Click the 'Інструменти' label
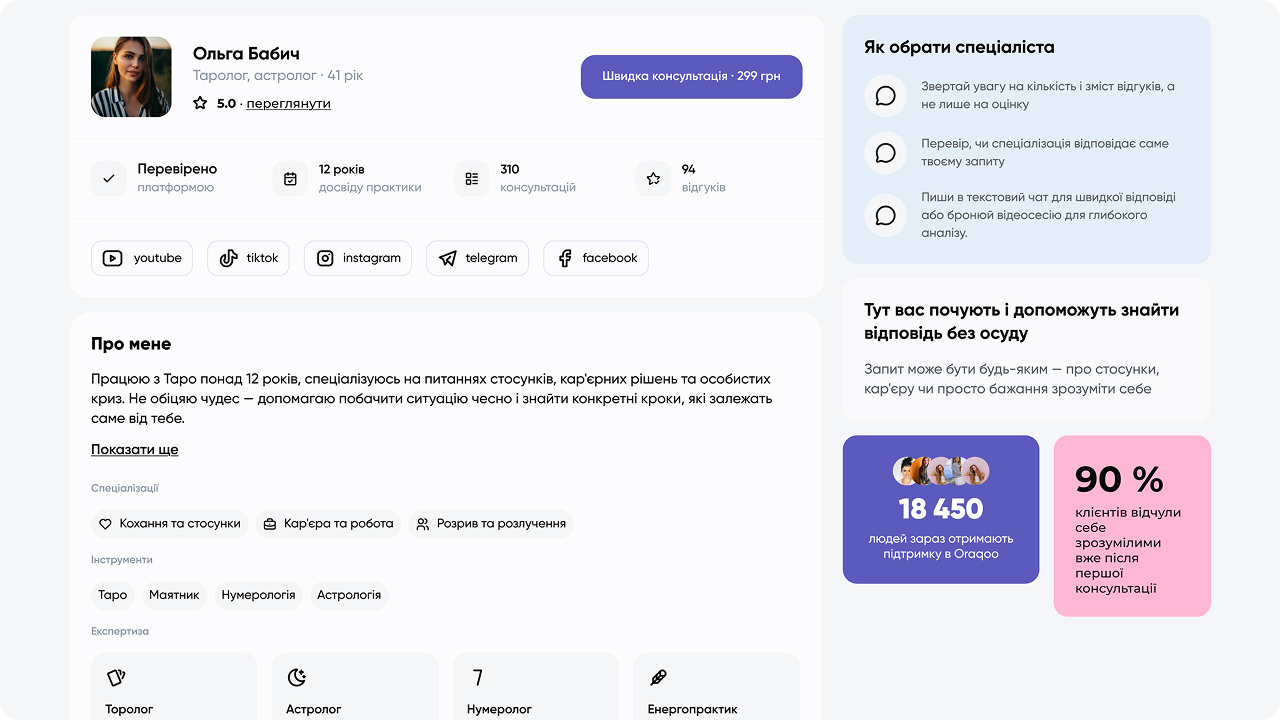The height and width of the screenshot is (720, 1280). (x=122, y=560)
